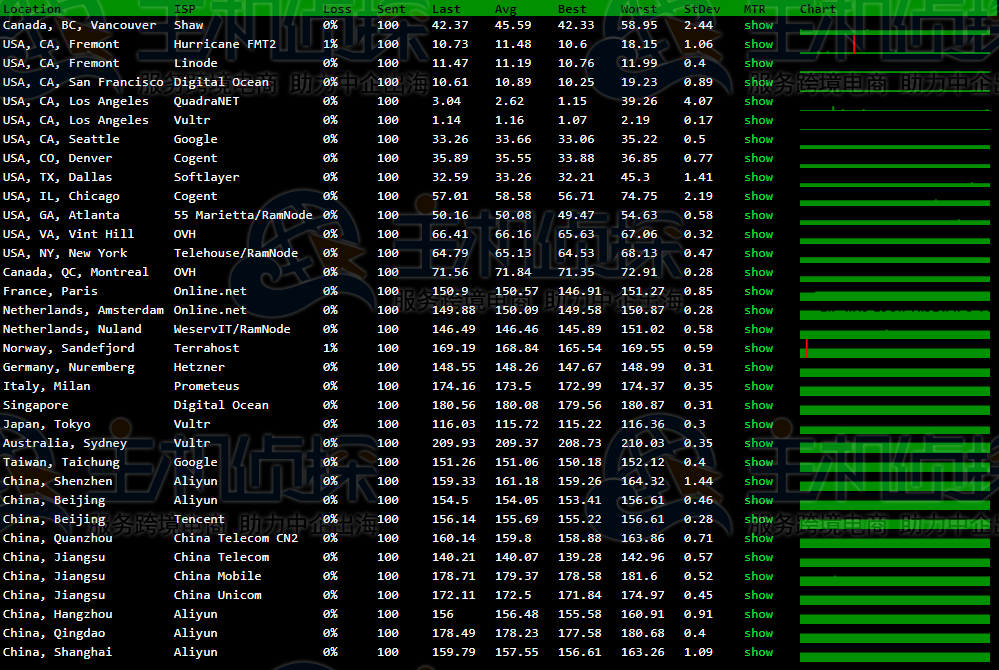Click the chart bar for China Mobile Jiangsu

897,576
